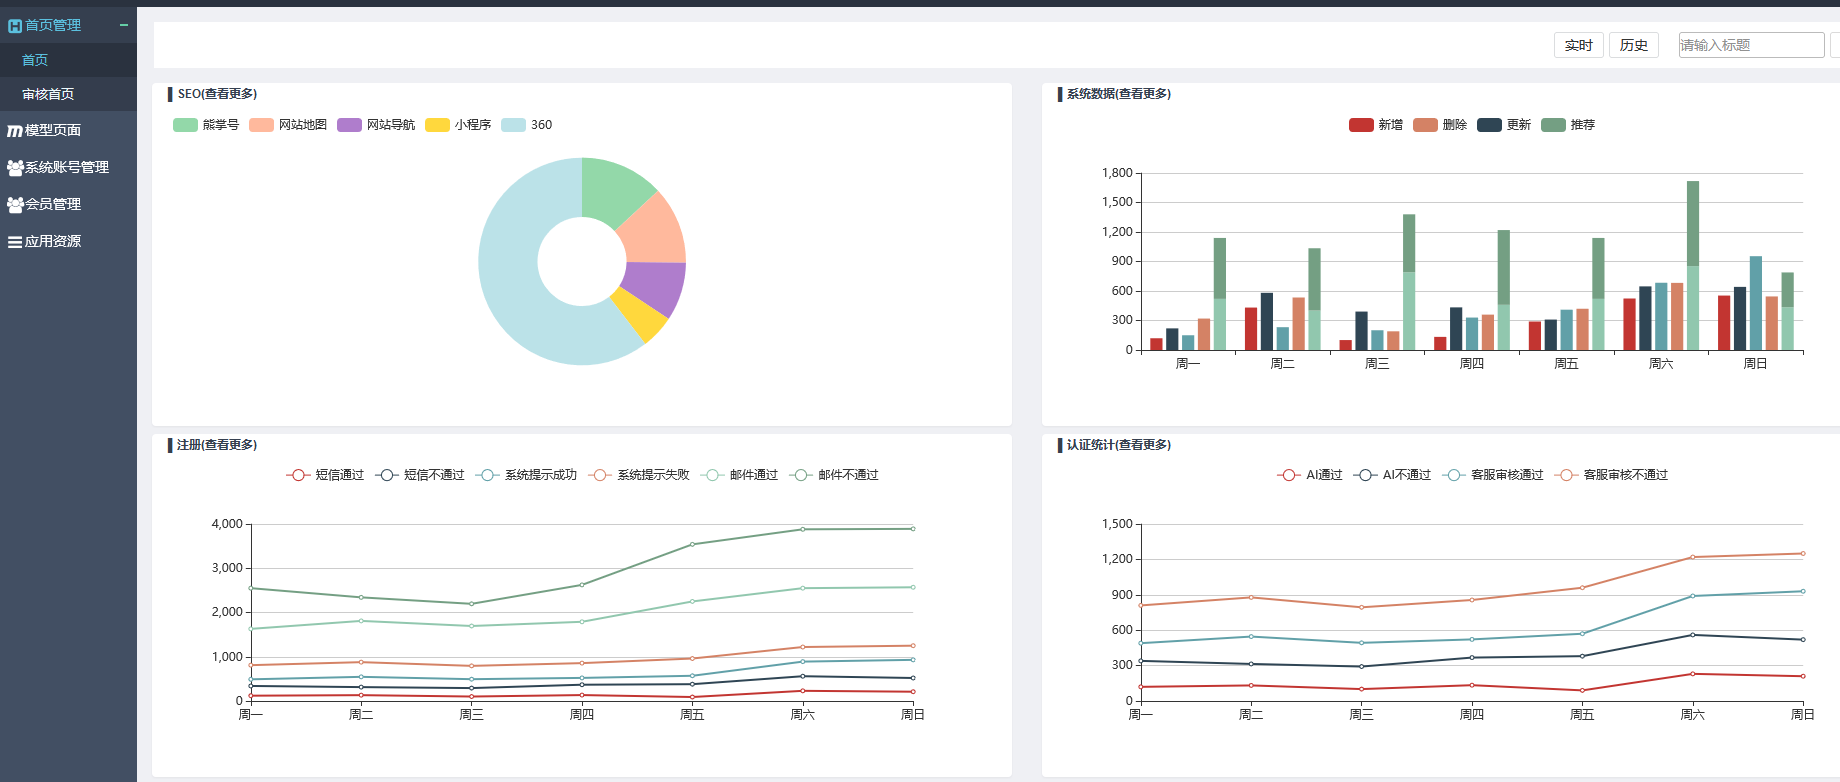
Task: Click the 历史 button
Action: [1634, 45]
